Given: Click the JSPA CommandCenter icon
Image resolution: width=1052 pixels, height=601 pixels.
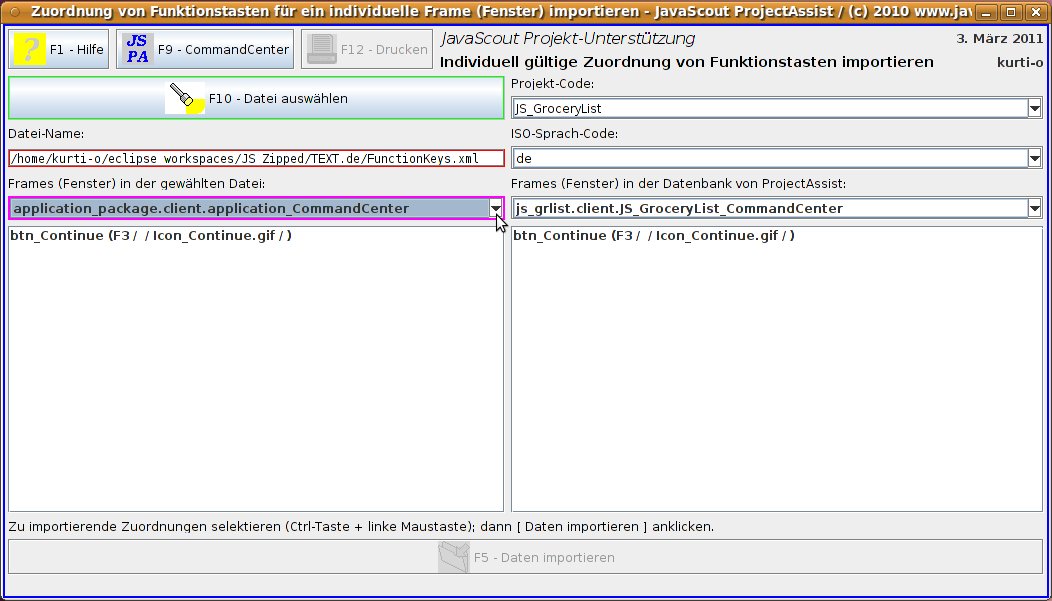Looking at the screenshot, I should click(x=138, y=49).
